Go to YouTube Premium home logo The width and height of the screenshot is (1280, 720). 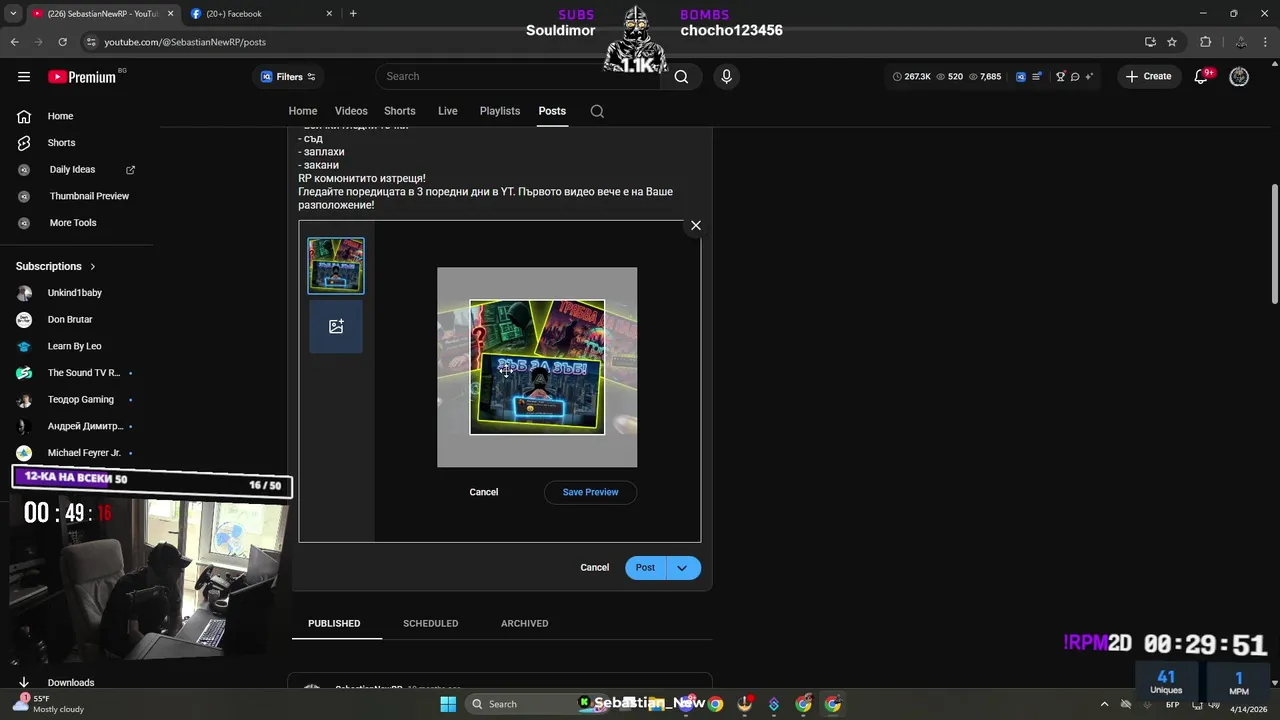[x=82, y=77]
